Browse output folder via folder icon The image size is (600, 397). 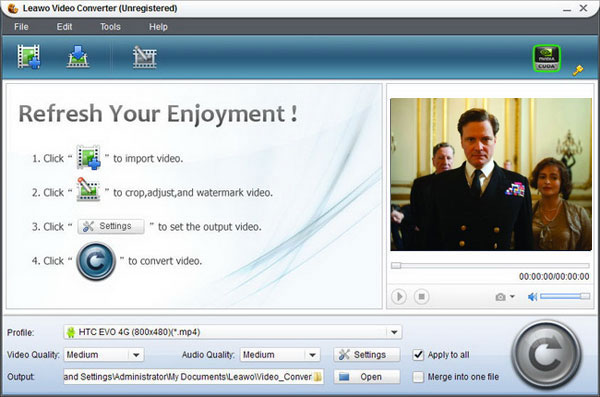(318, 377)
